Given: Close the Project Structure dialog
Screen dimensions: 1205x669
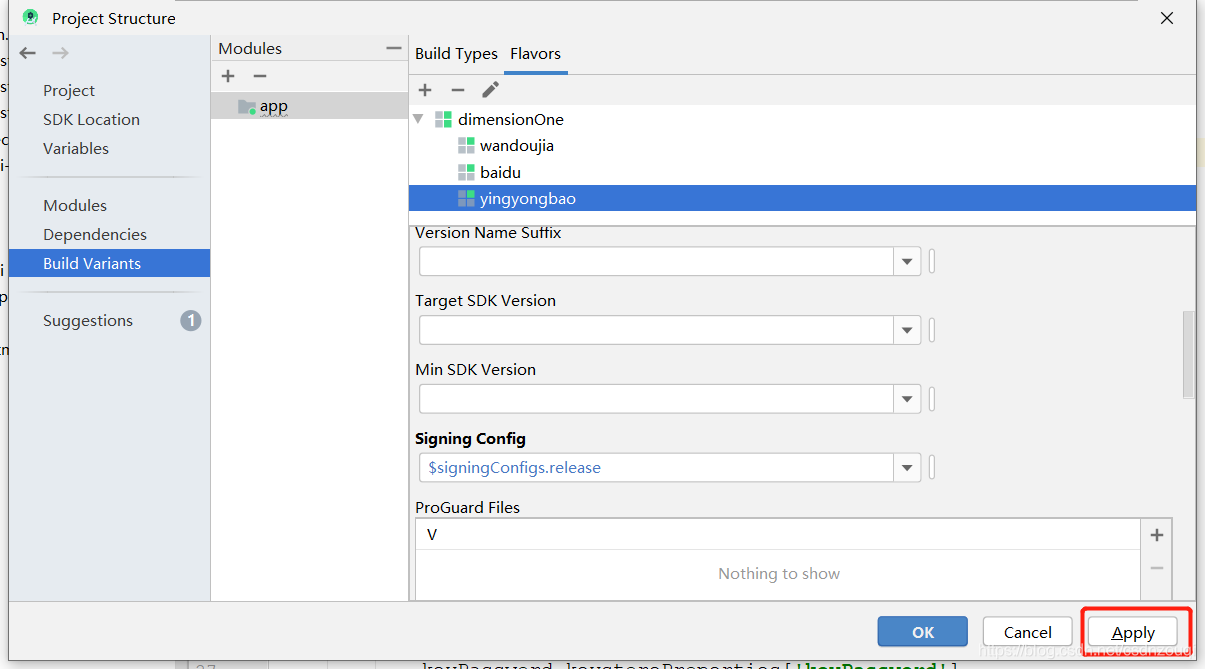Looking at the screenshot, I should (x=1166, y=18).
